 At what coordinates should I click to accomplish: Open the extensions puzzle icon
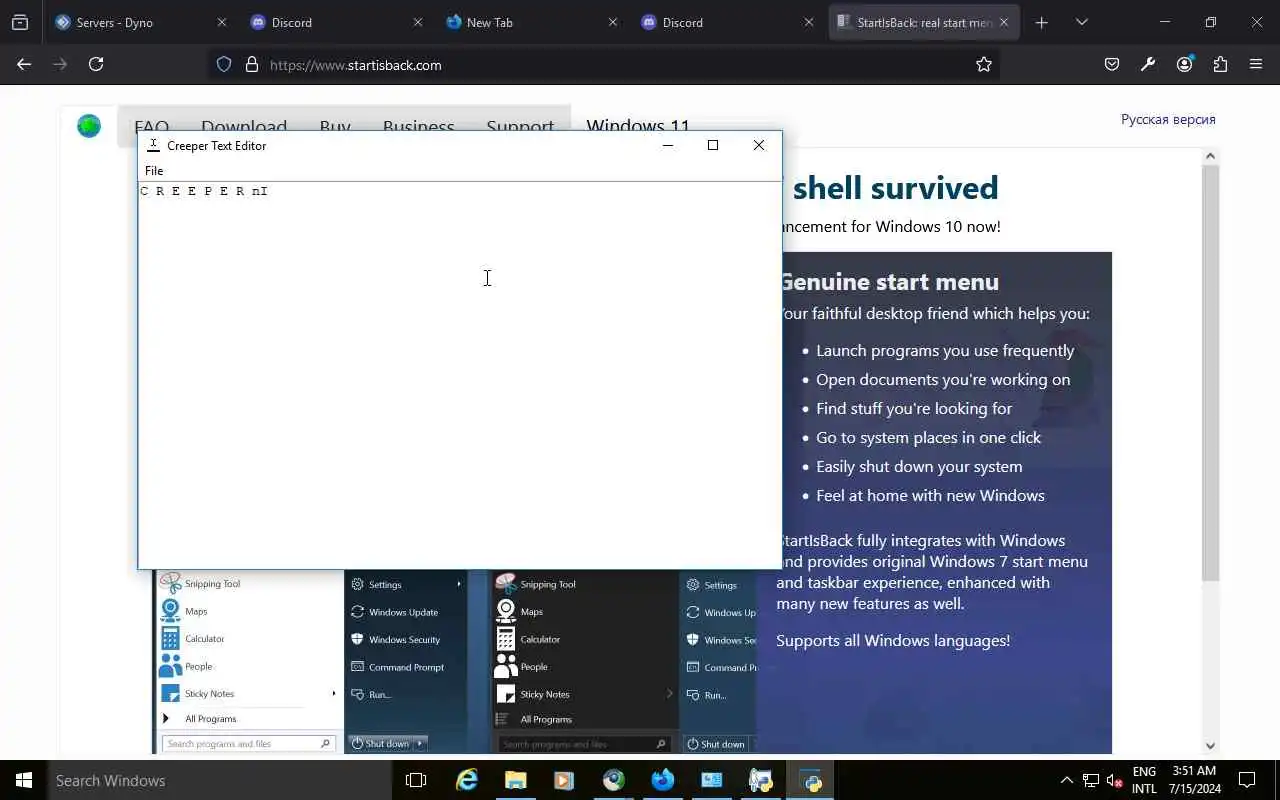(x=1220, y=64)
